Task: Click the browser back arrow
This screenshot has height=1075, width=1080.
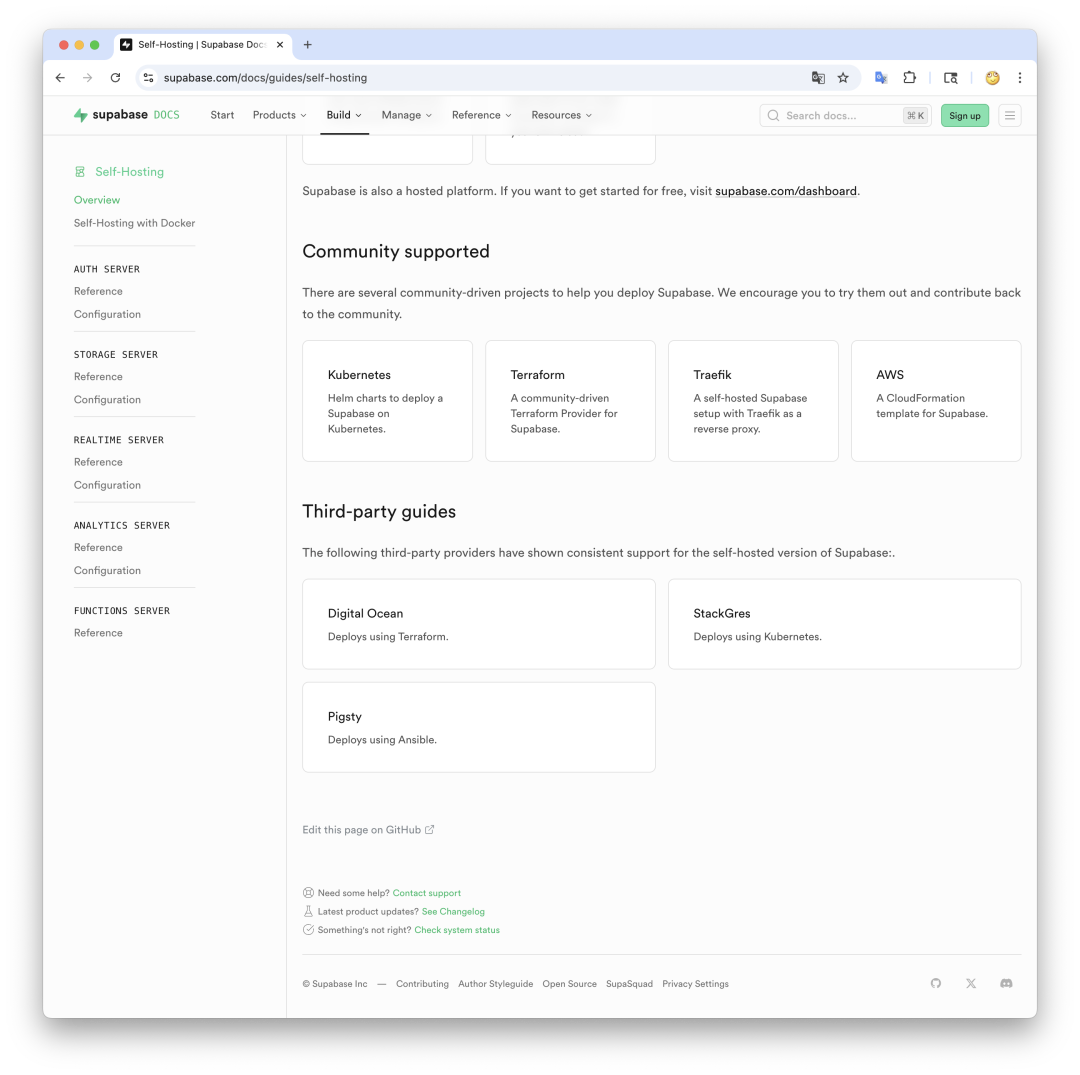Action: click(x=61, y=78)
